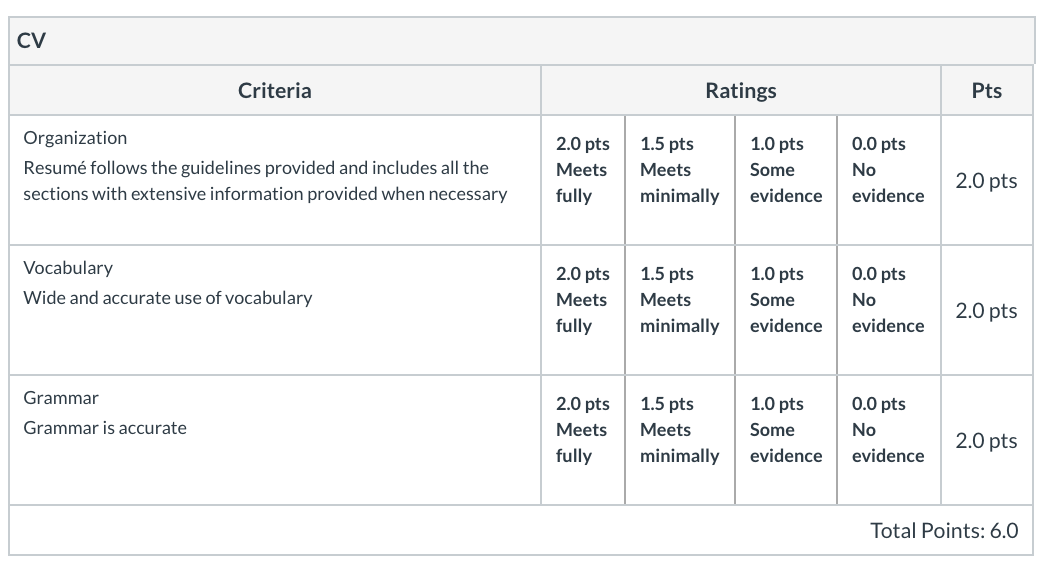Select 1.5 pts Meets minimally for Grammar

[680, 440]
